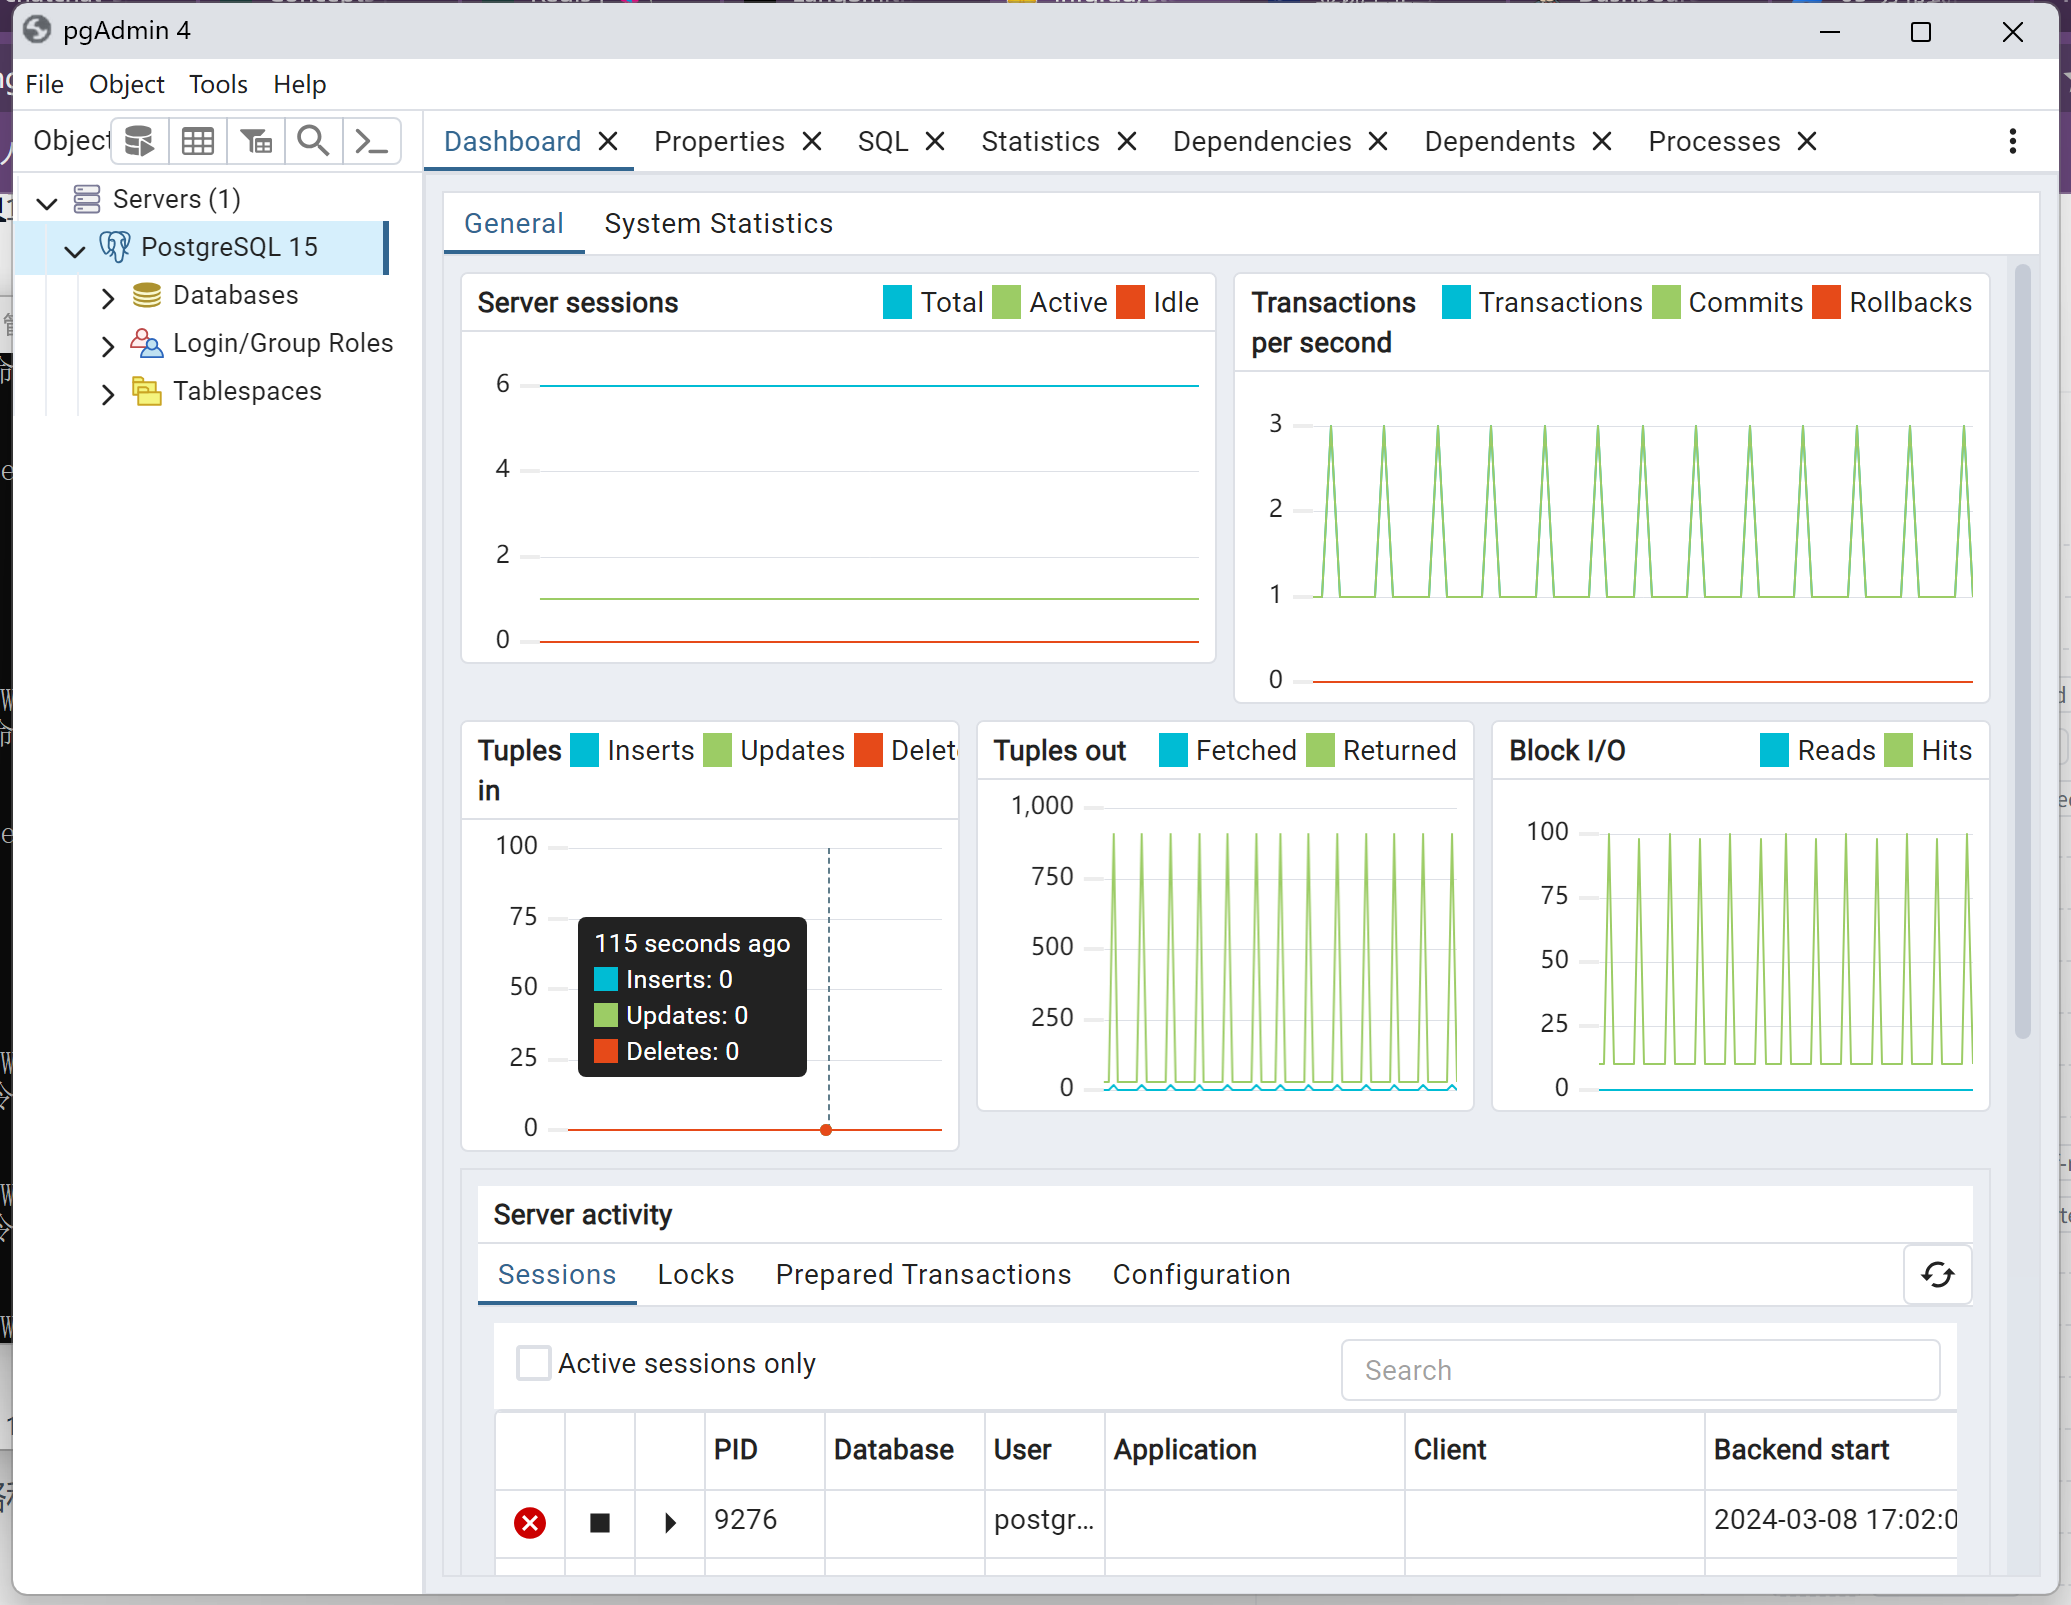Open the View Data table icon
This screenshot has height=1605, width=2071.
(x=198, y=141)
